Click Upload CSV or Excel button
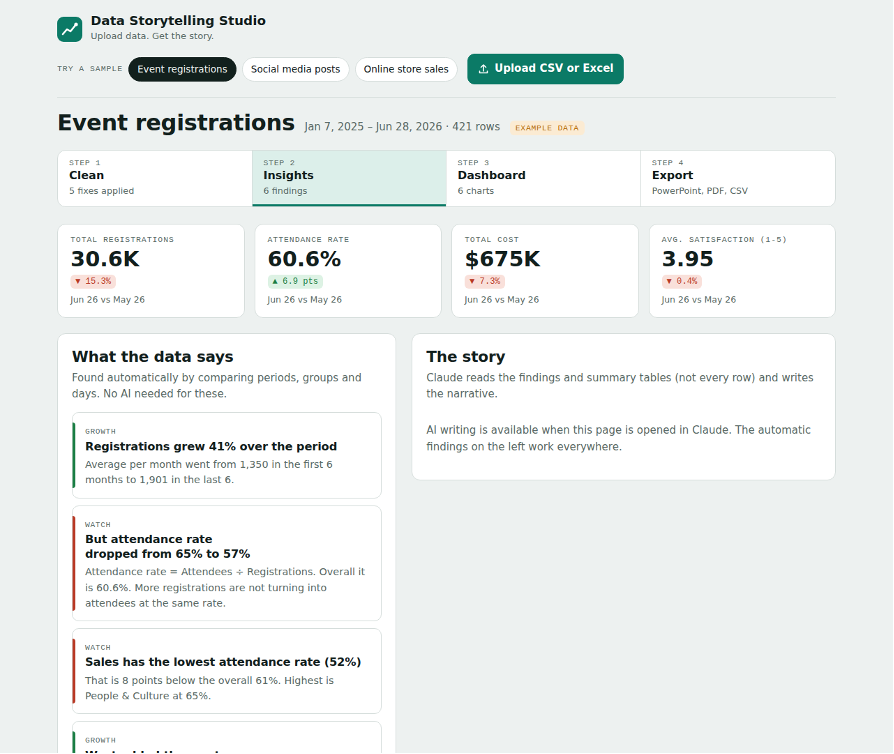Image resolution: width=894 pixels, height=754 pixels. pos(545,69)
